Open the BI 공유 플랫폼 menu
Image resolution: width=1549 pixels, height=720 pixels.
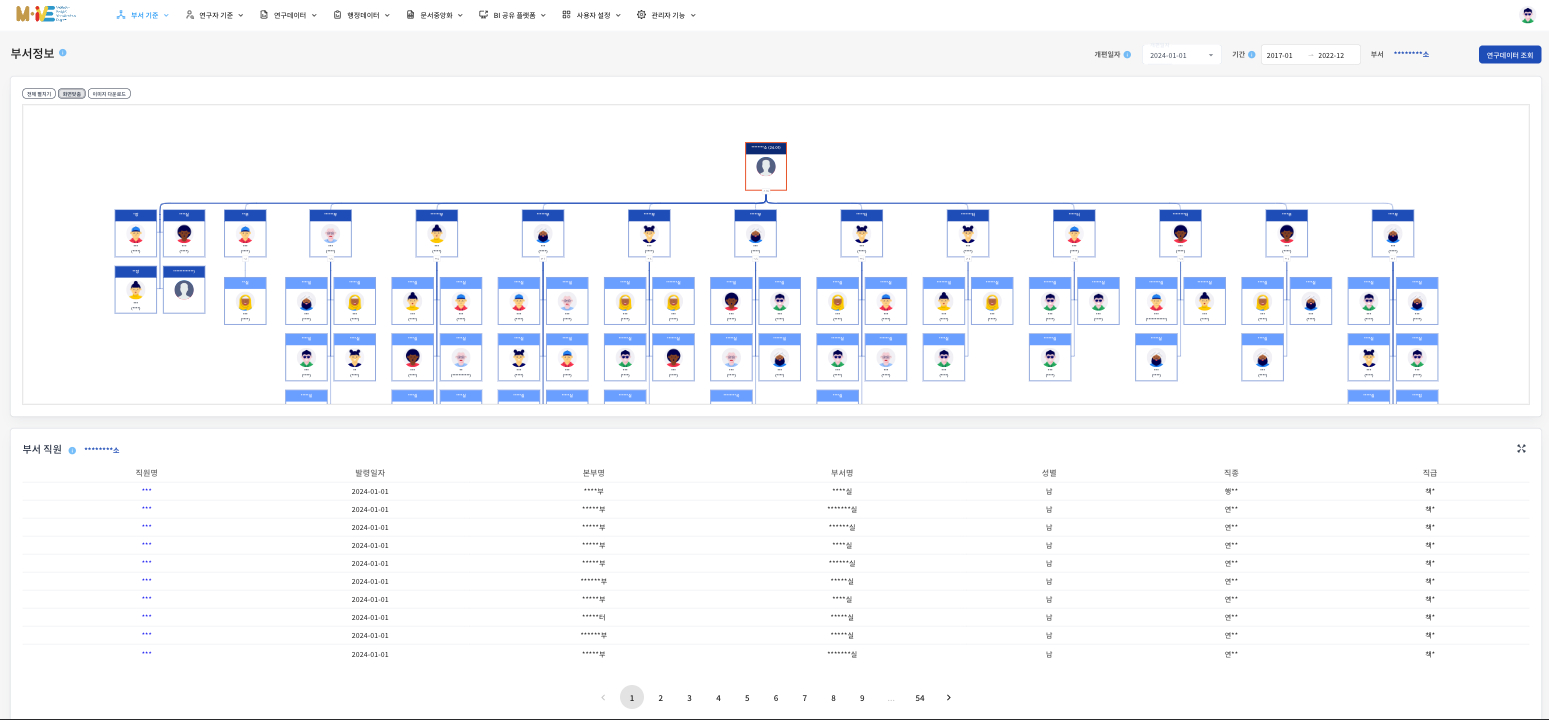512,15
